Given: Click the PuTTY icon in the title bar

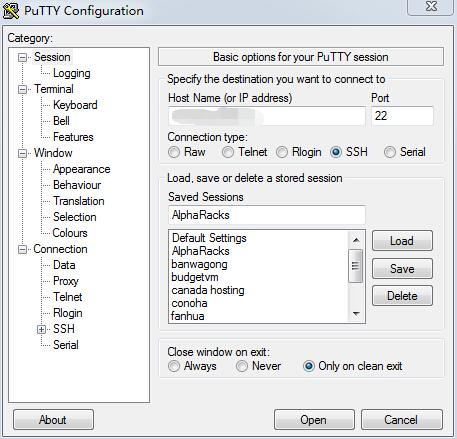Looking at the screenshot, I should [x=11, y=10].
